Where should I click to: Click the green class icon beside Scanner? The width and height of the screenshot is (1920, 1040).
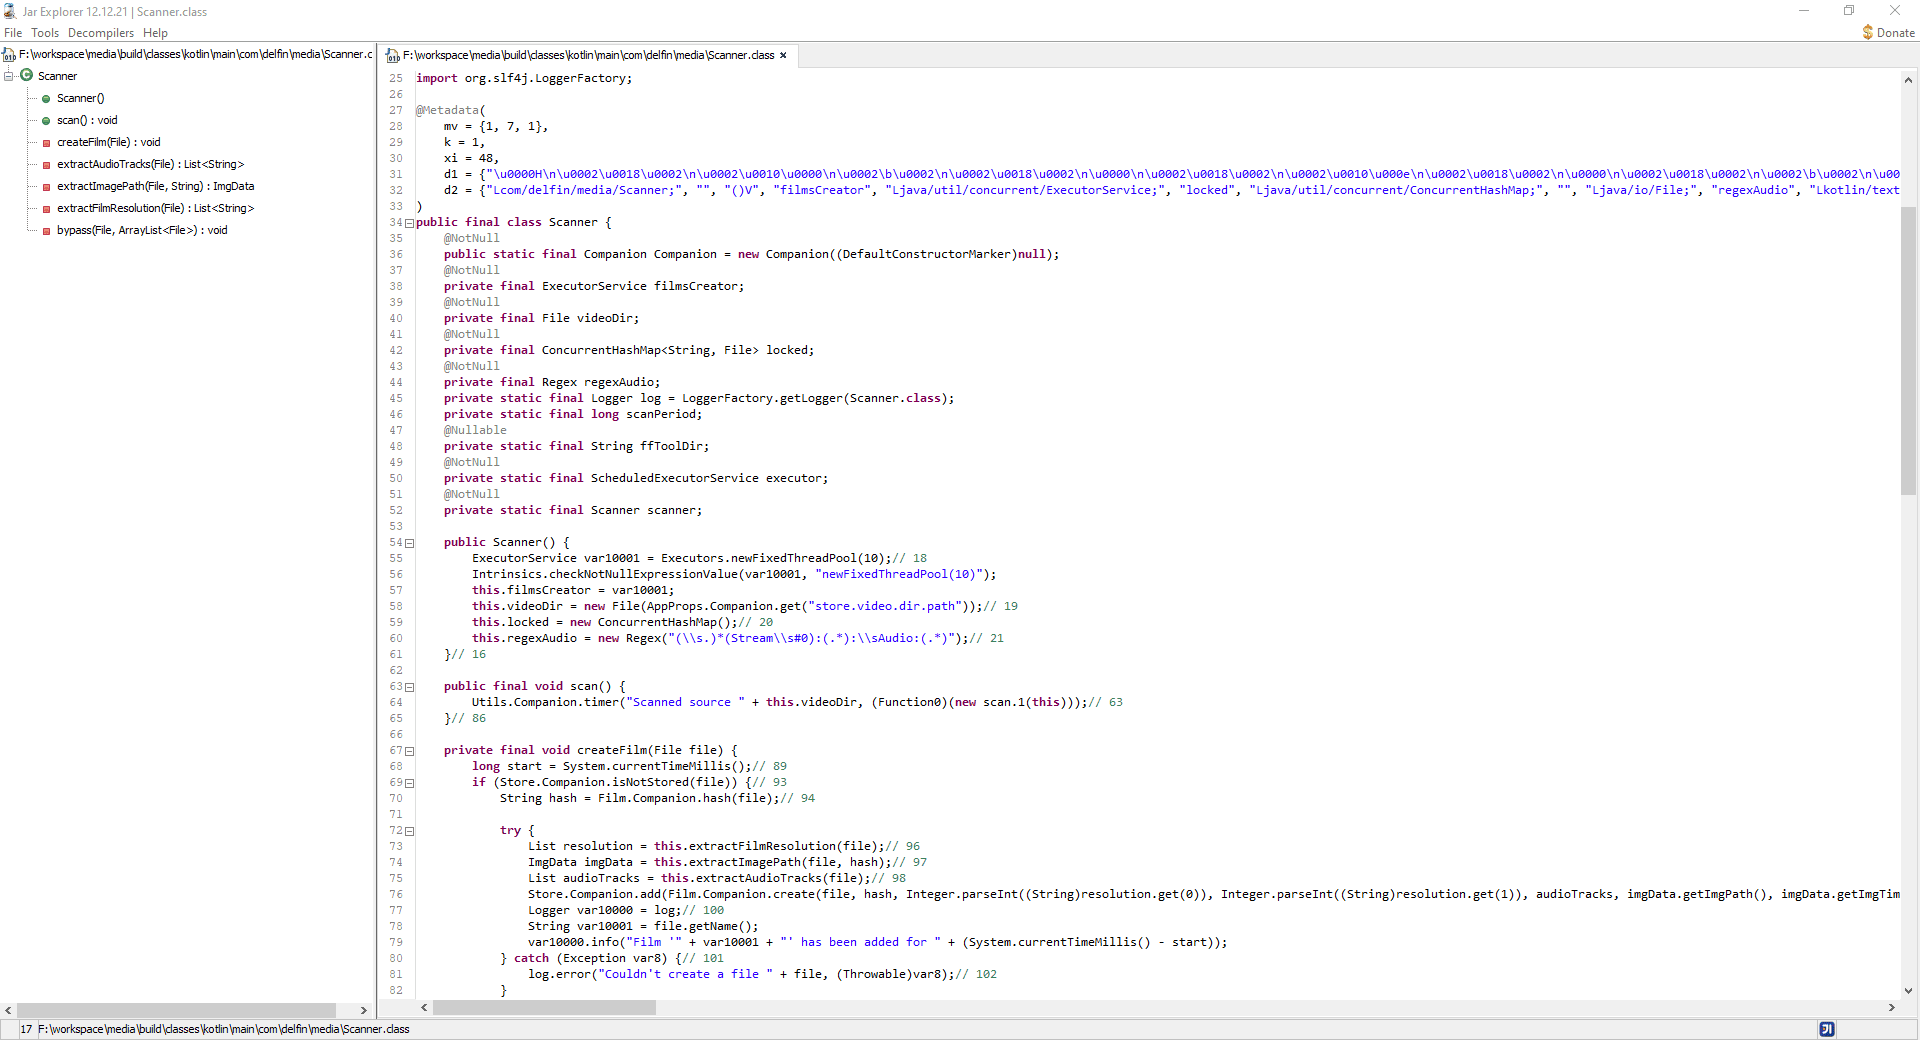coord(27,75)
